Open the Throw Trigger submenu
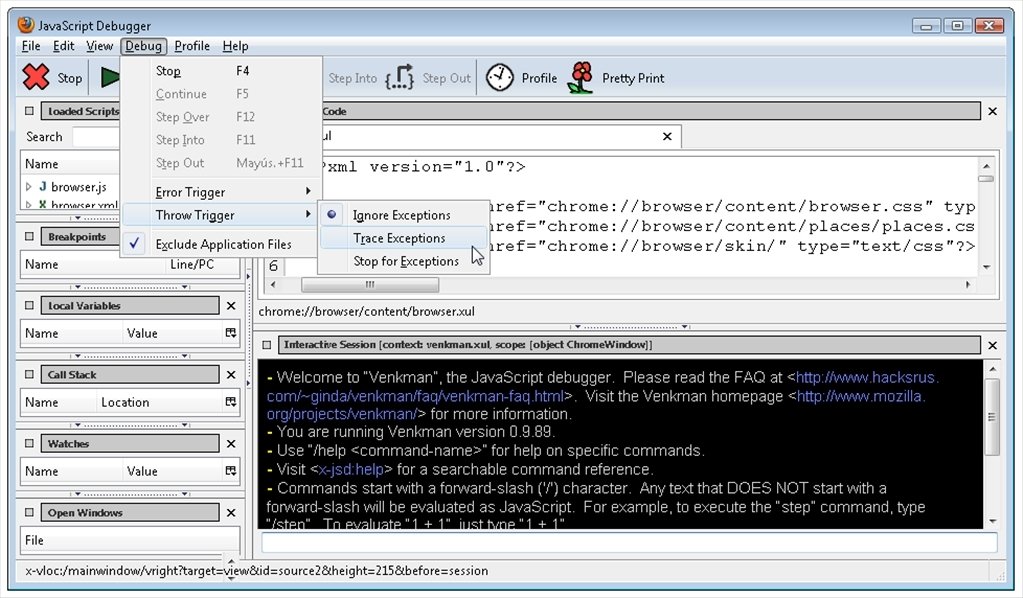 pos(221,215)
